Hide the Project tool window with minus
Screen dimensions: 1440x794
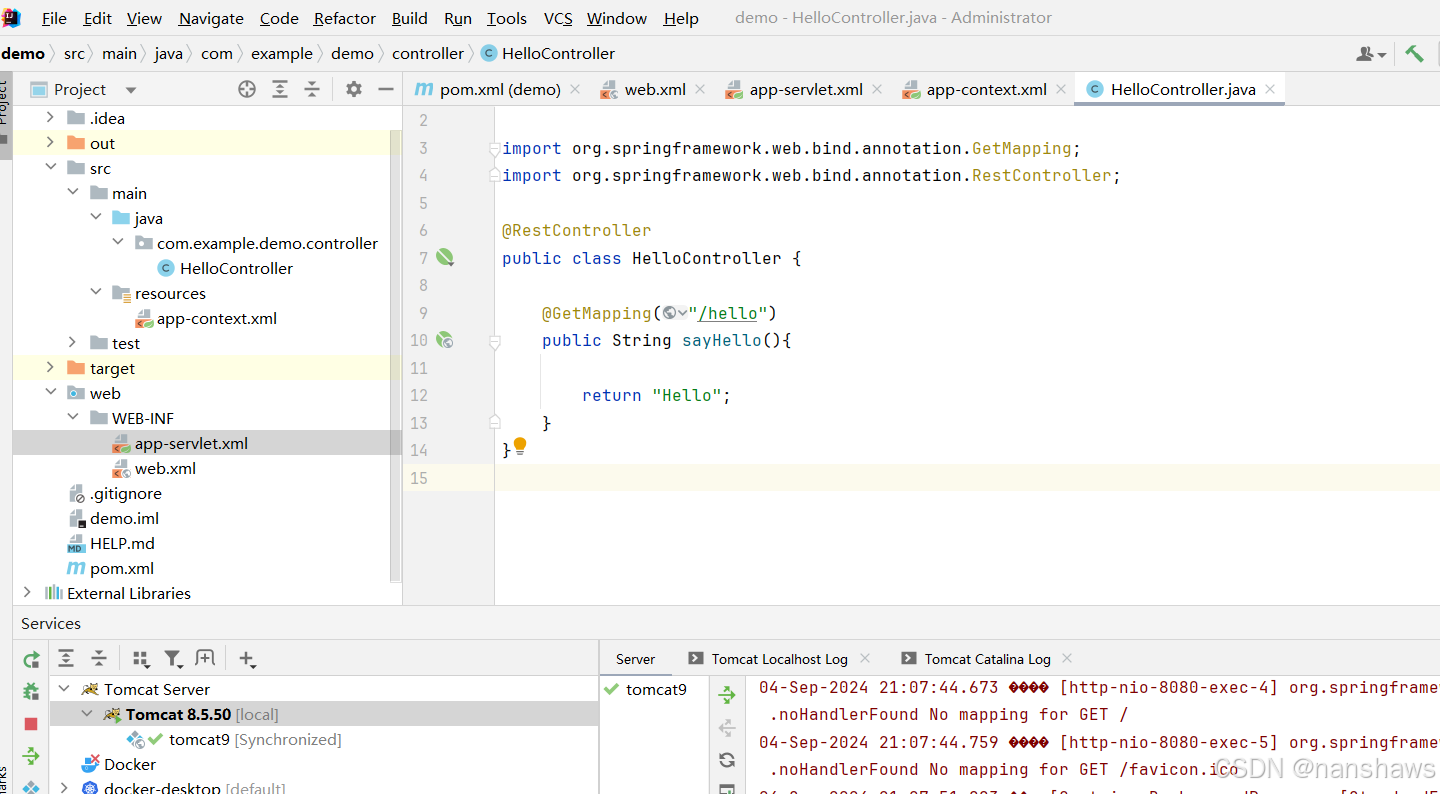[x=386, y=89]
